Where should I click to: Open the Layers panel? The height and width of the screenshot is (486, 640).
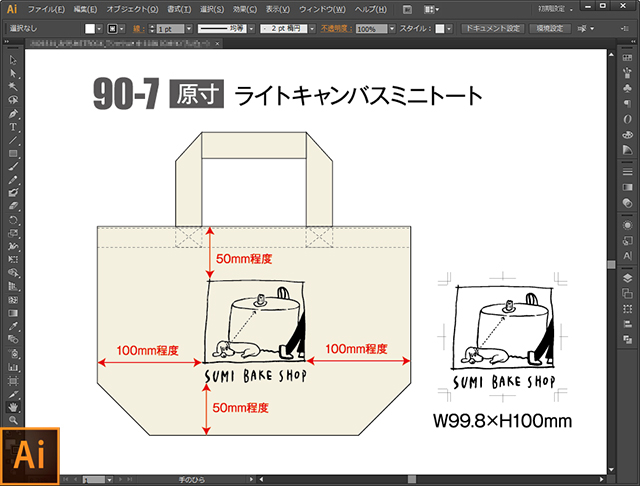pyautogui.click(x=627, y=278)
